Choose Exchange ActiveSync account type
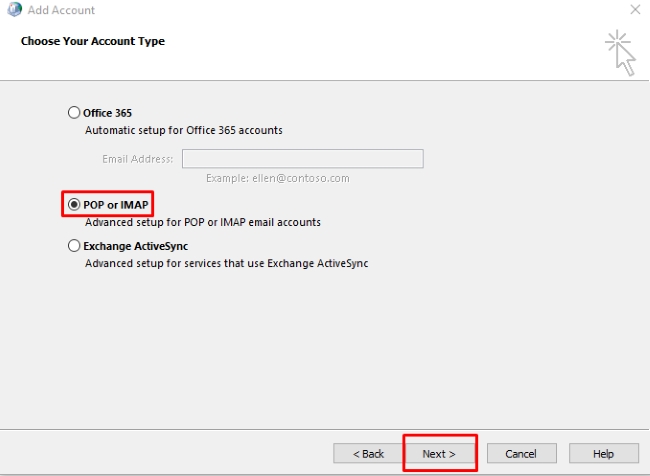 tap(74, 246)
